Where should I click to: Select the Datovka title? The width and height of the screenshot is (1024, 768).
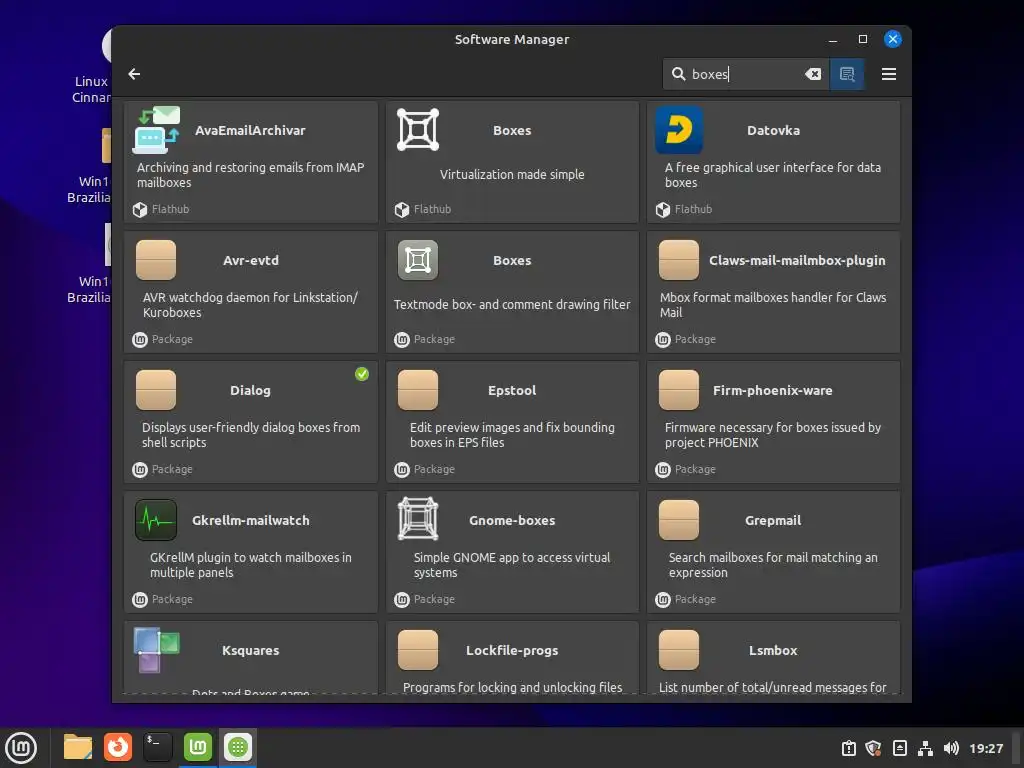point(773,131)
